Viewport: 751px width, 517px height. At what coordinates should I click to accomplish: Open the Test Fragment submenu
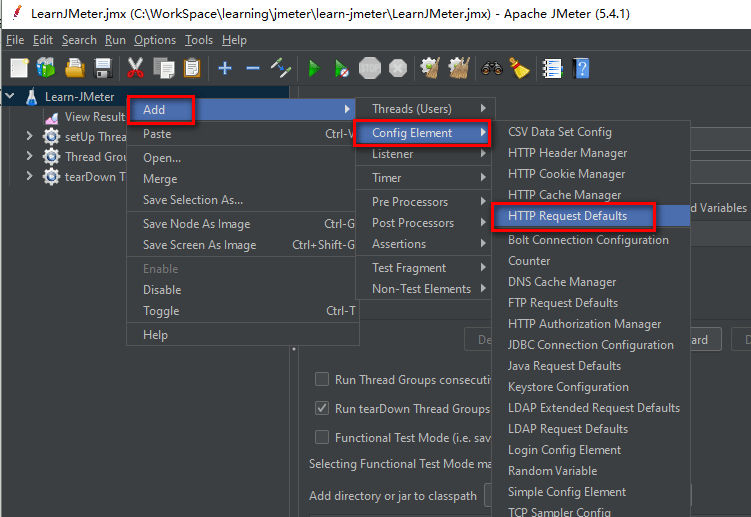click(x=423, y=268)
